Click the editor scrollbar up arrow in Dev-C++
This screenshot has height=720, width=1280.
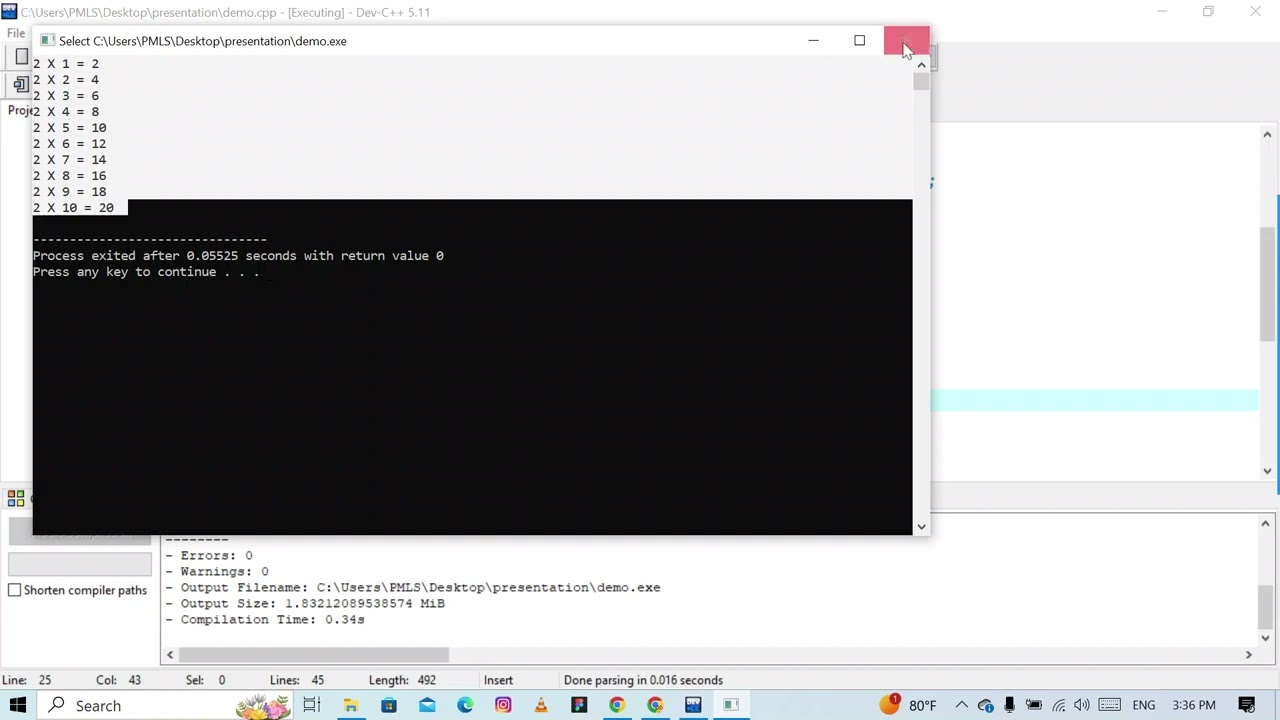pyautogui.click(x=1267, y=134)
